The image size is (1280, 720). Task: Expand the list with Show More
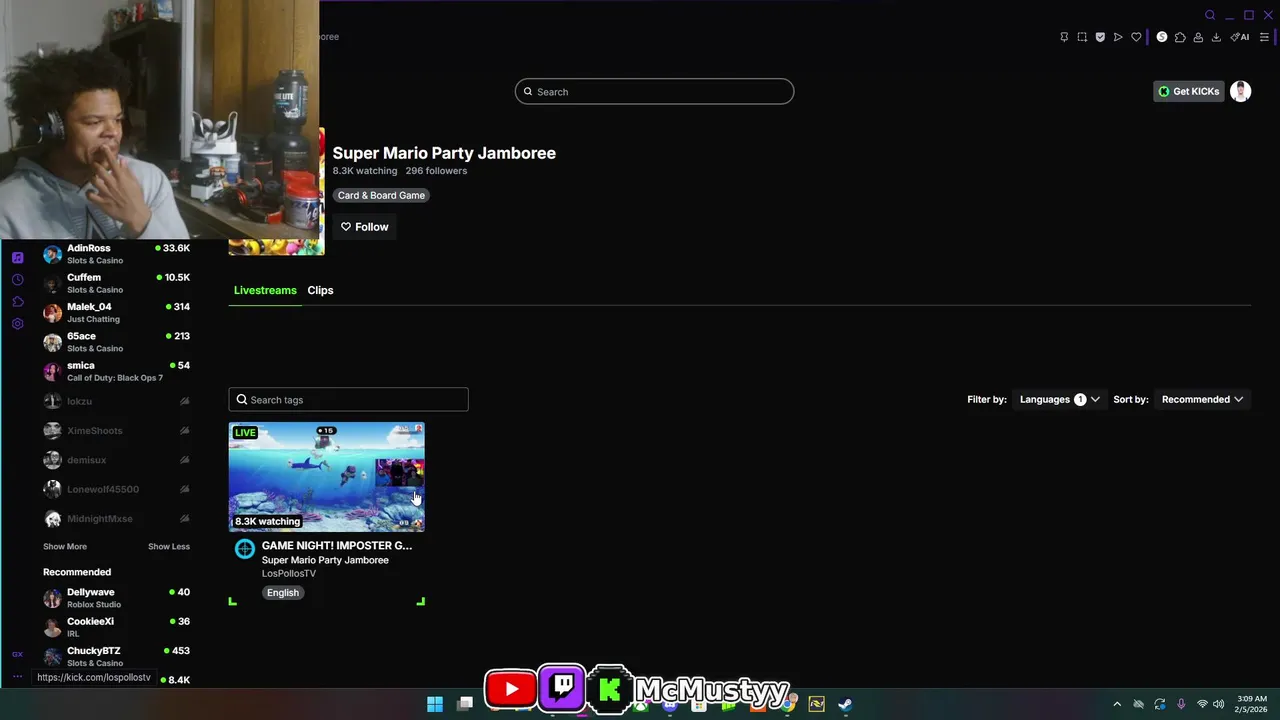tap(65, 546)
